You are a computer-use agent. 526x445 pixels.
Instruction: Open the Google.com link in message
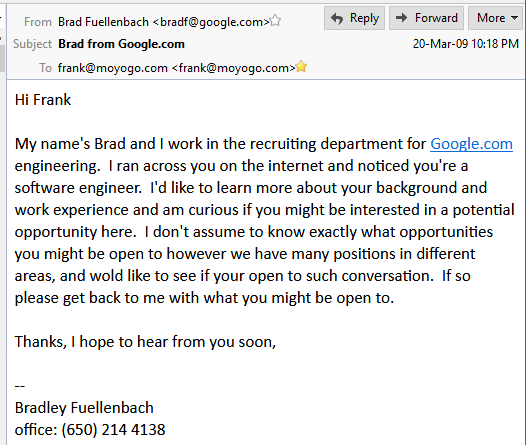tap(471, 144)
